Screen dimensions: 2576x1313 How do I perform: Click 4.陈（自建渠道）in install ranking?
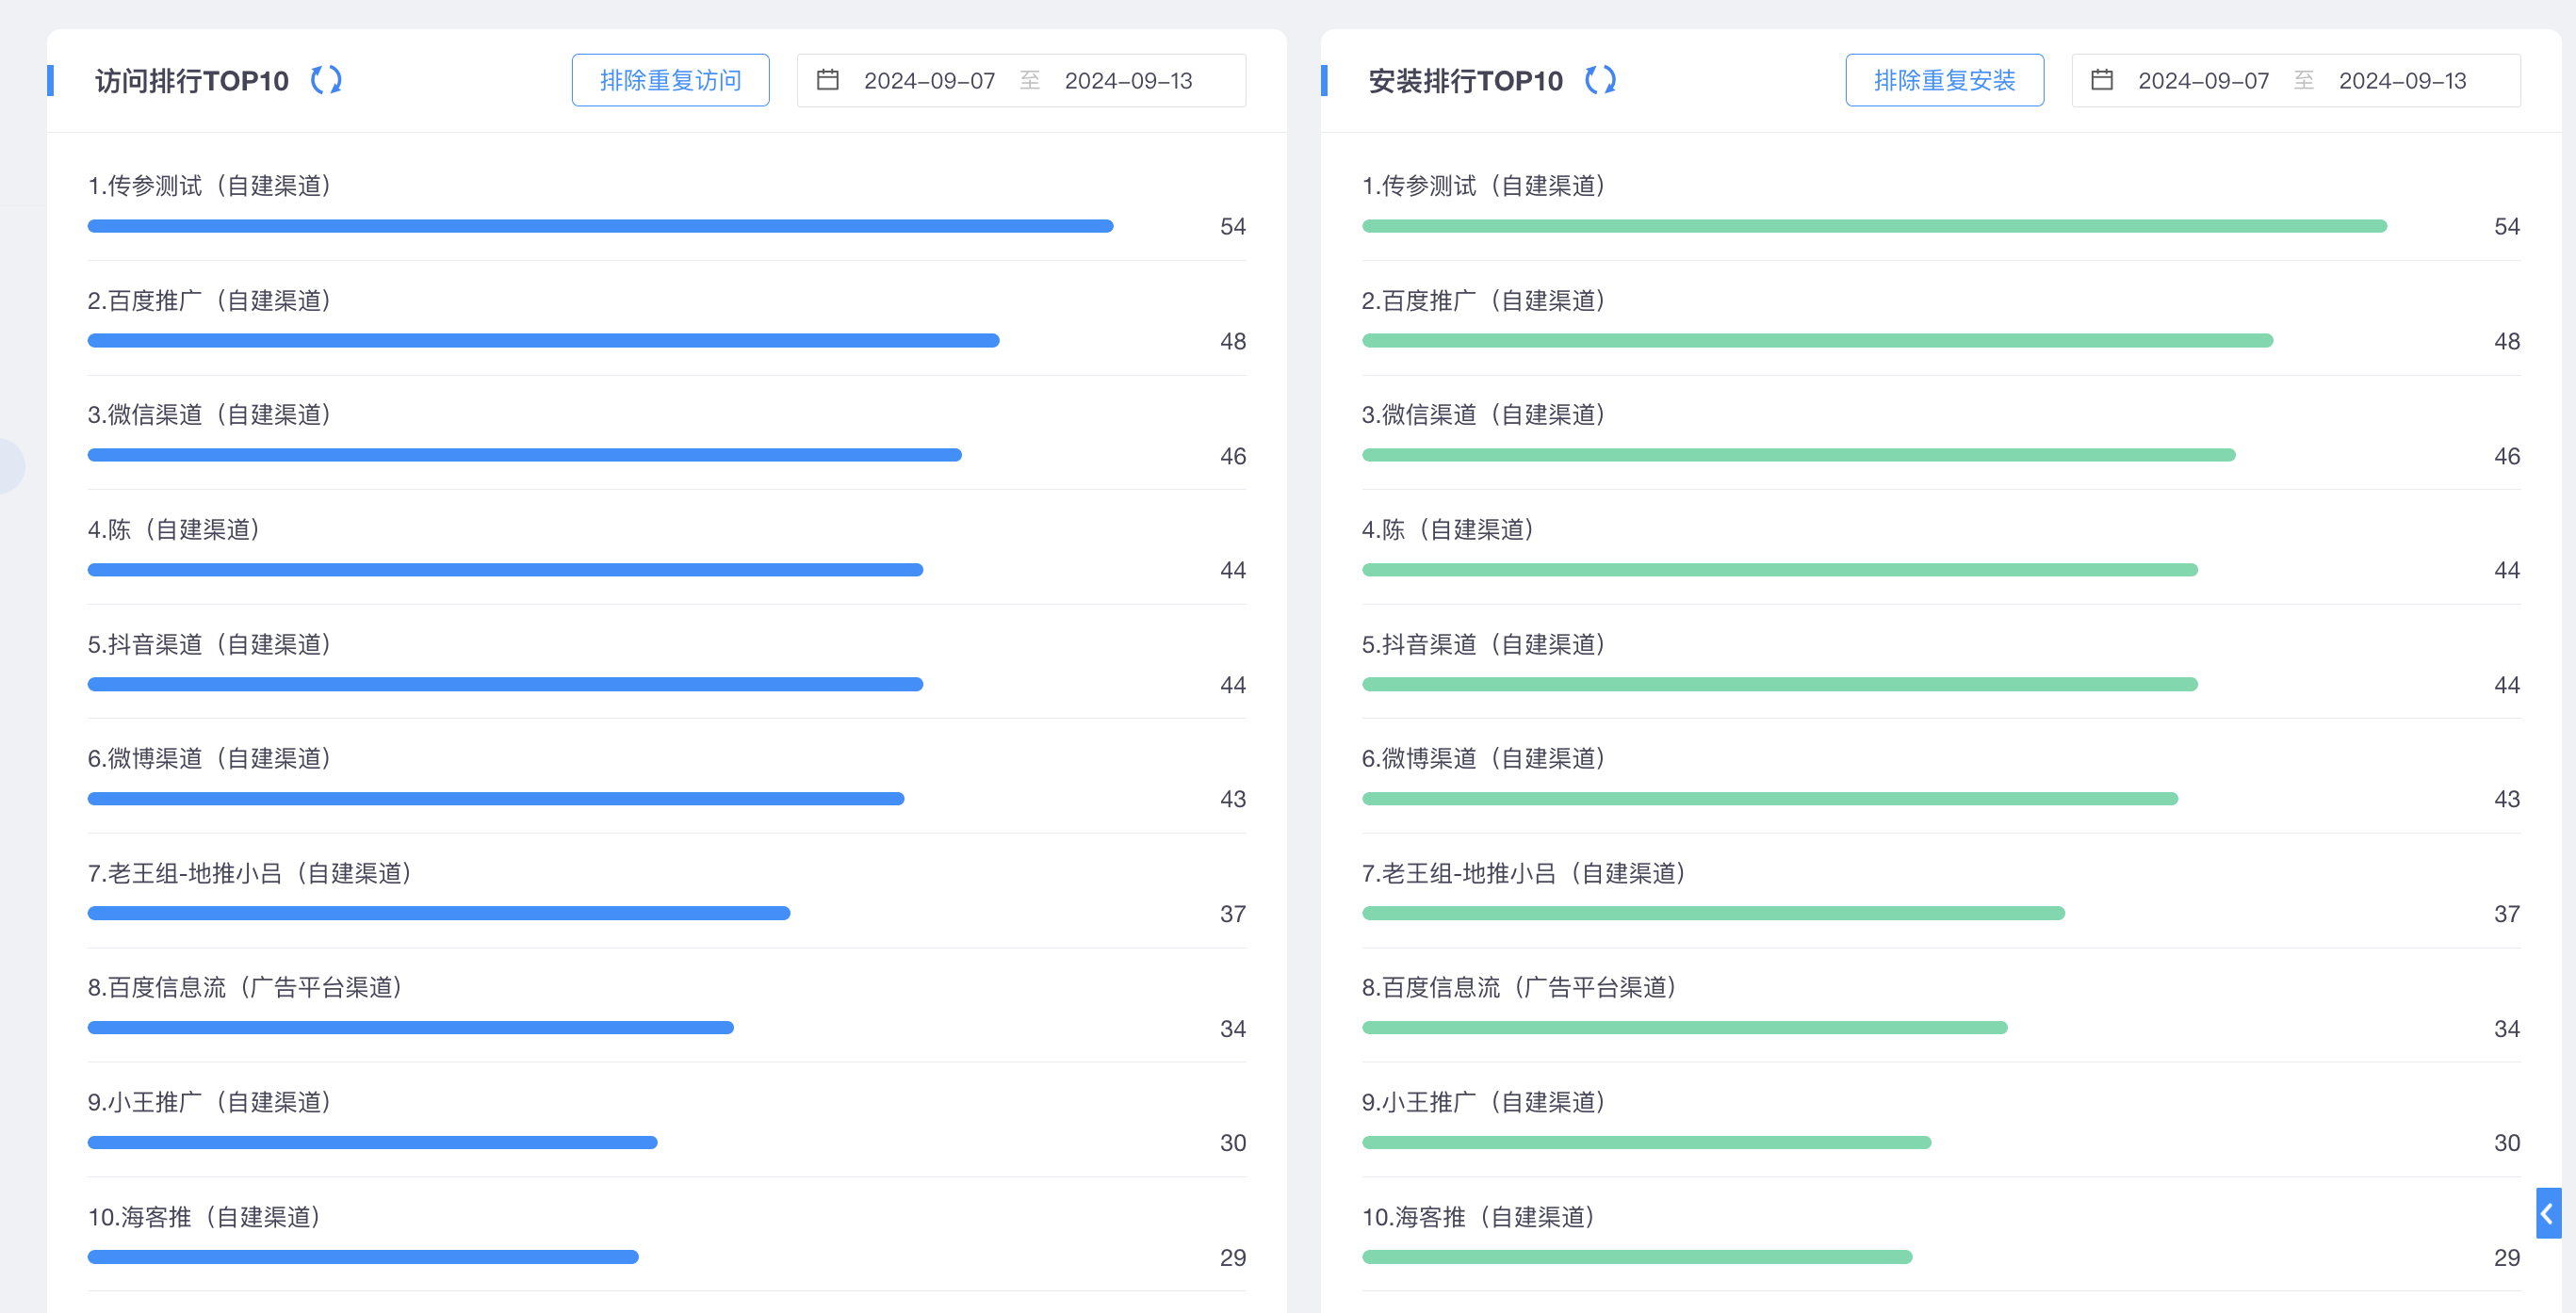[x=1448, y=530]
